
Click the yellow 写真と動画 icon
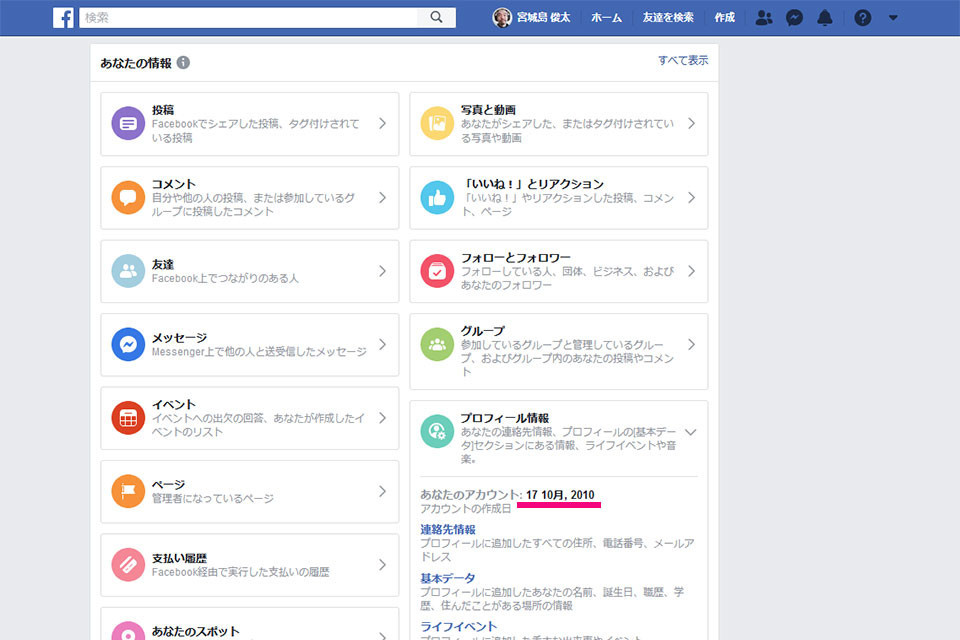coord(437,123)
